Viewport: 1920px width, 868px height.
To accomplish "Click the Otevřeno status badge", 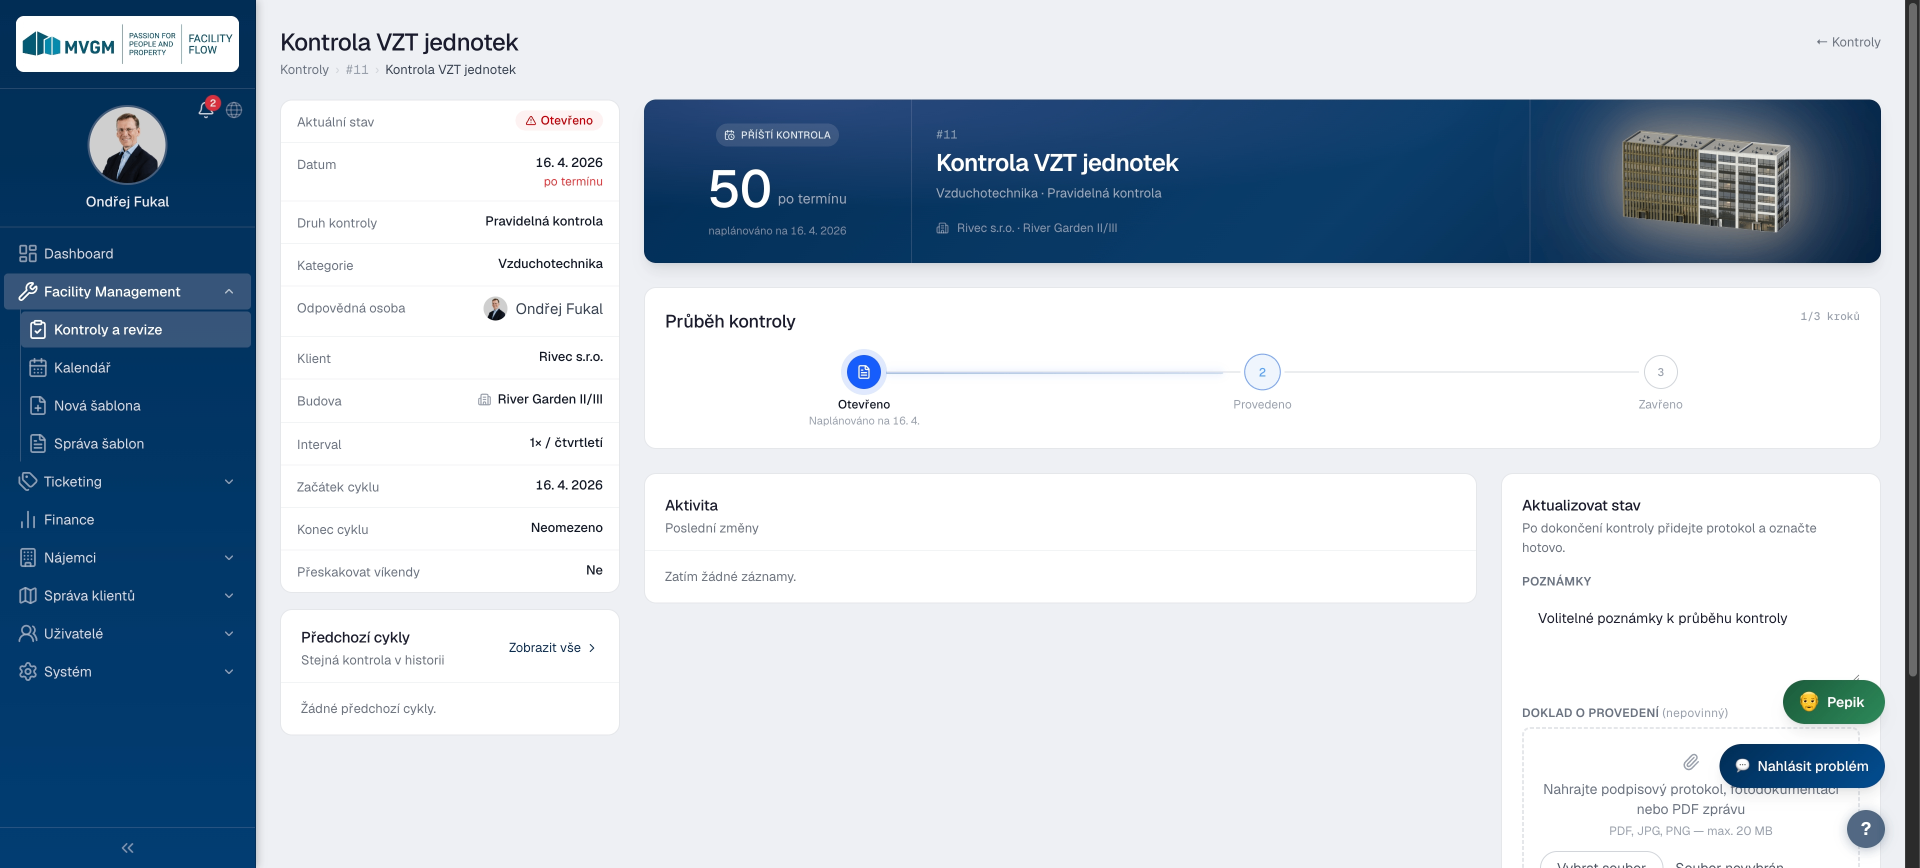I will tap(559, 121).
